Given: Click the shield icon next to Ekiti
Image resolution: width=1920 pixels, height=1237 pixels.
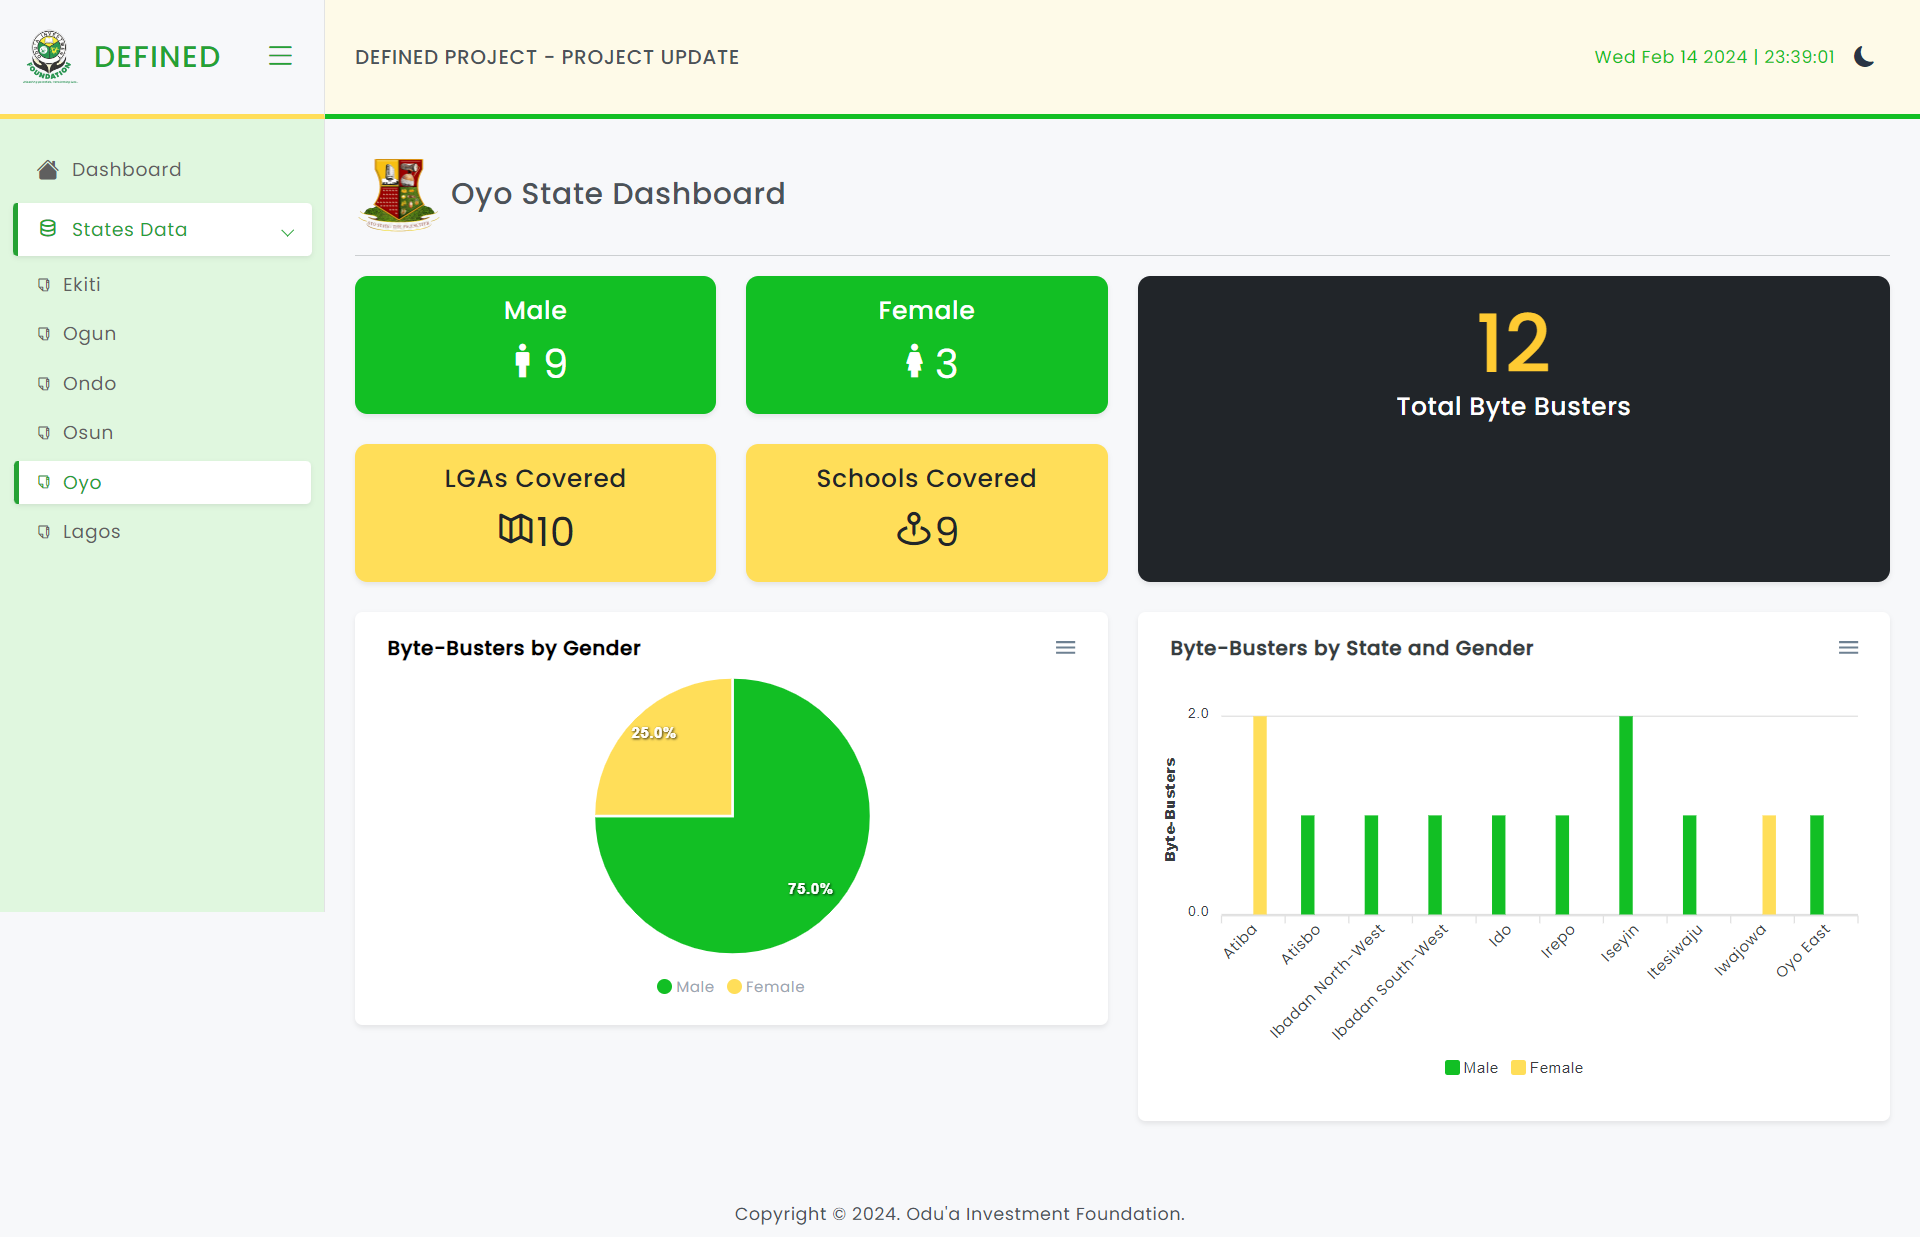Looking at the screenshot, I should (x=43, y=284).
